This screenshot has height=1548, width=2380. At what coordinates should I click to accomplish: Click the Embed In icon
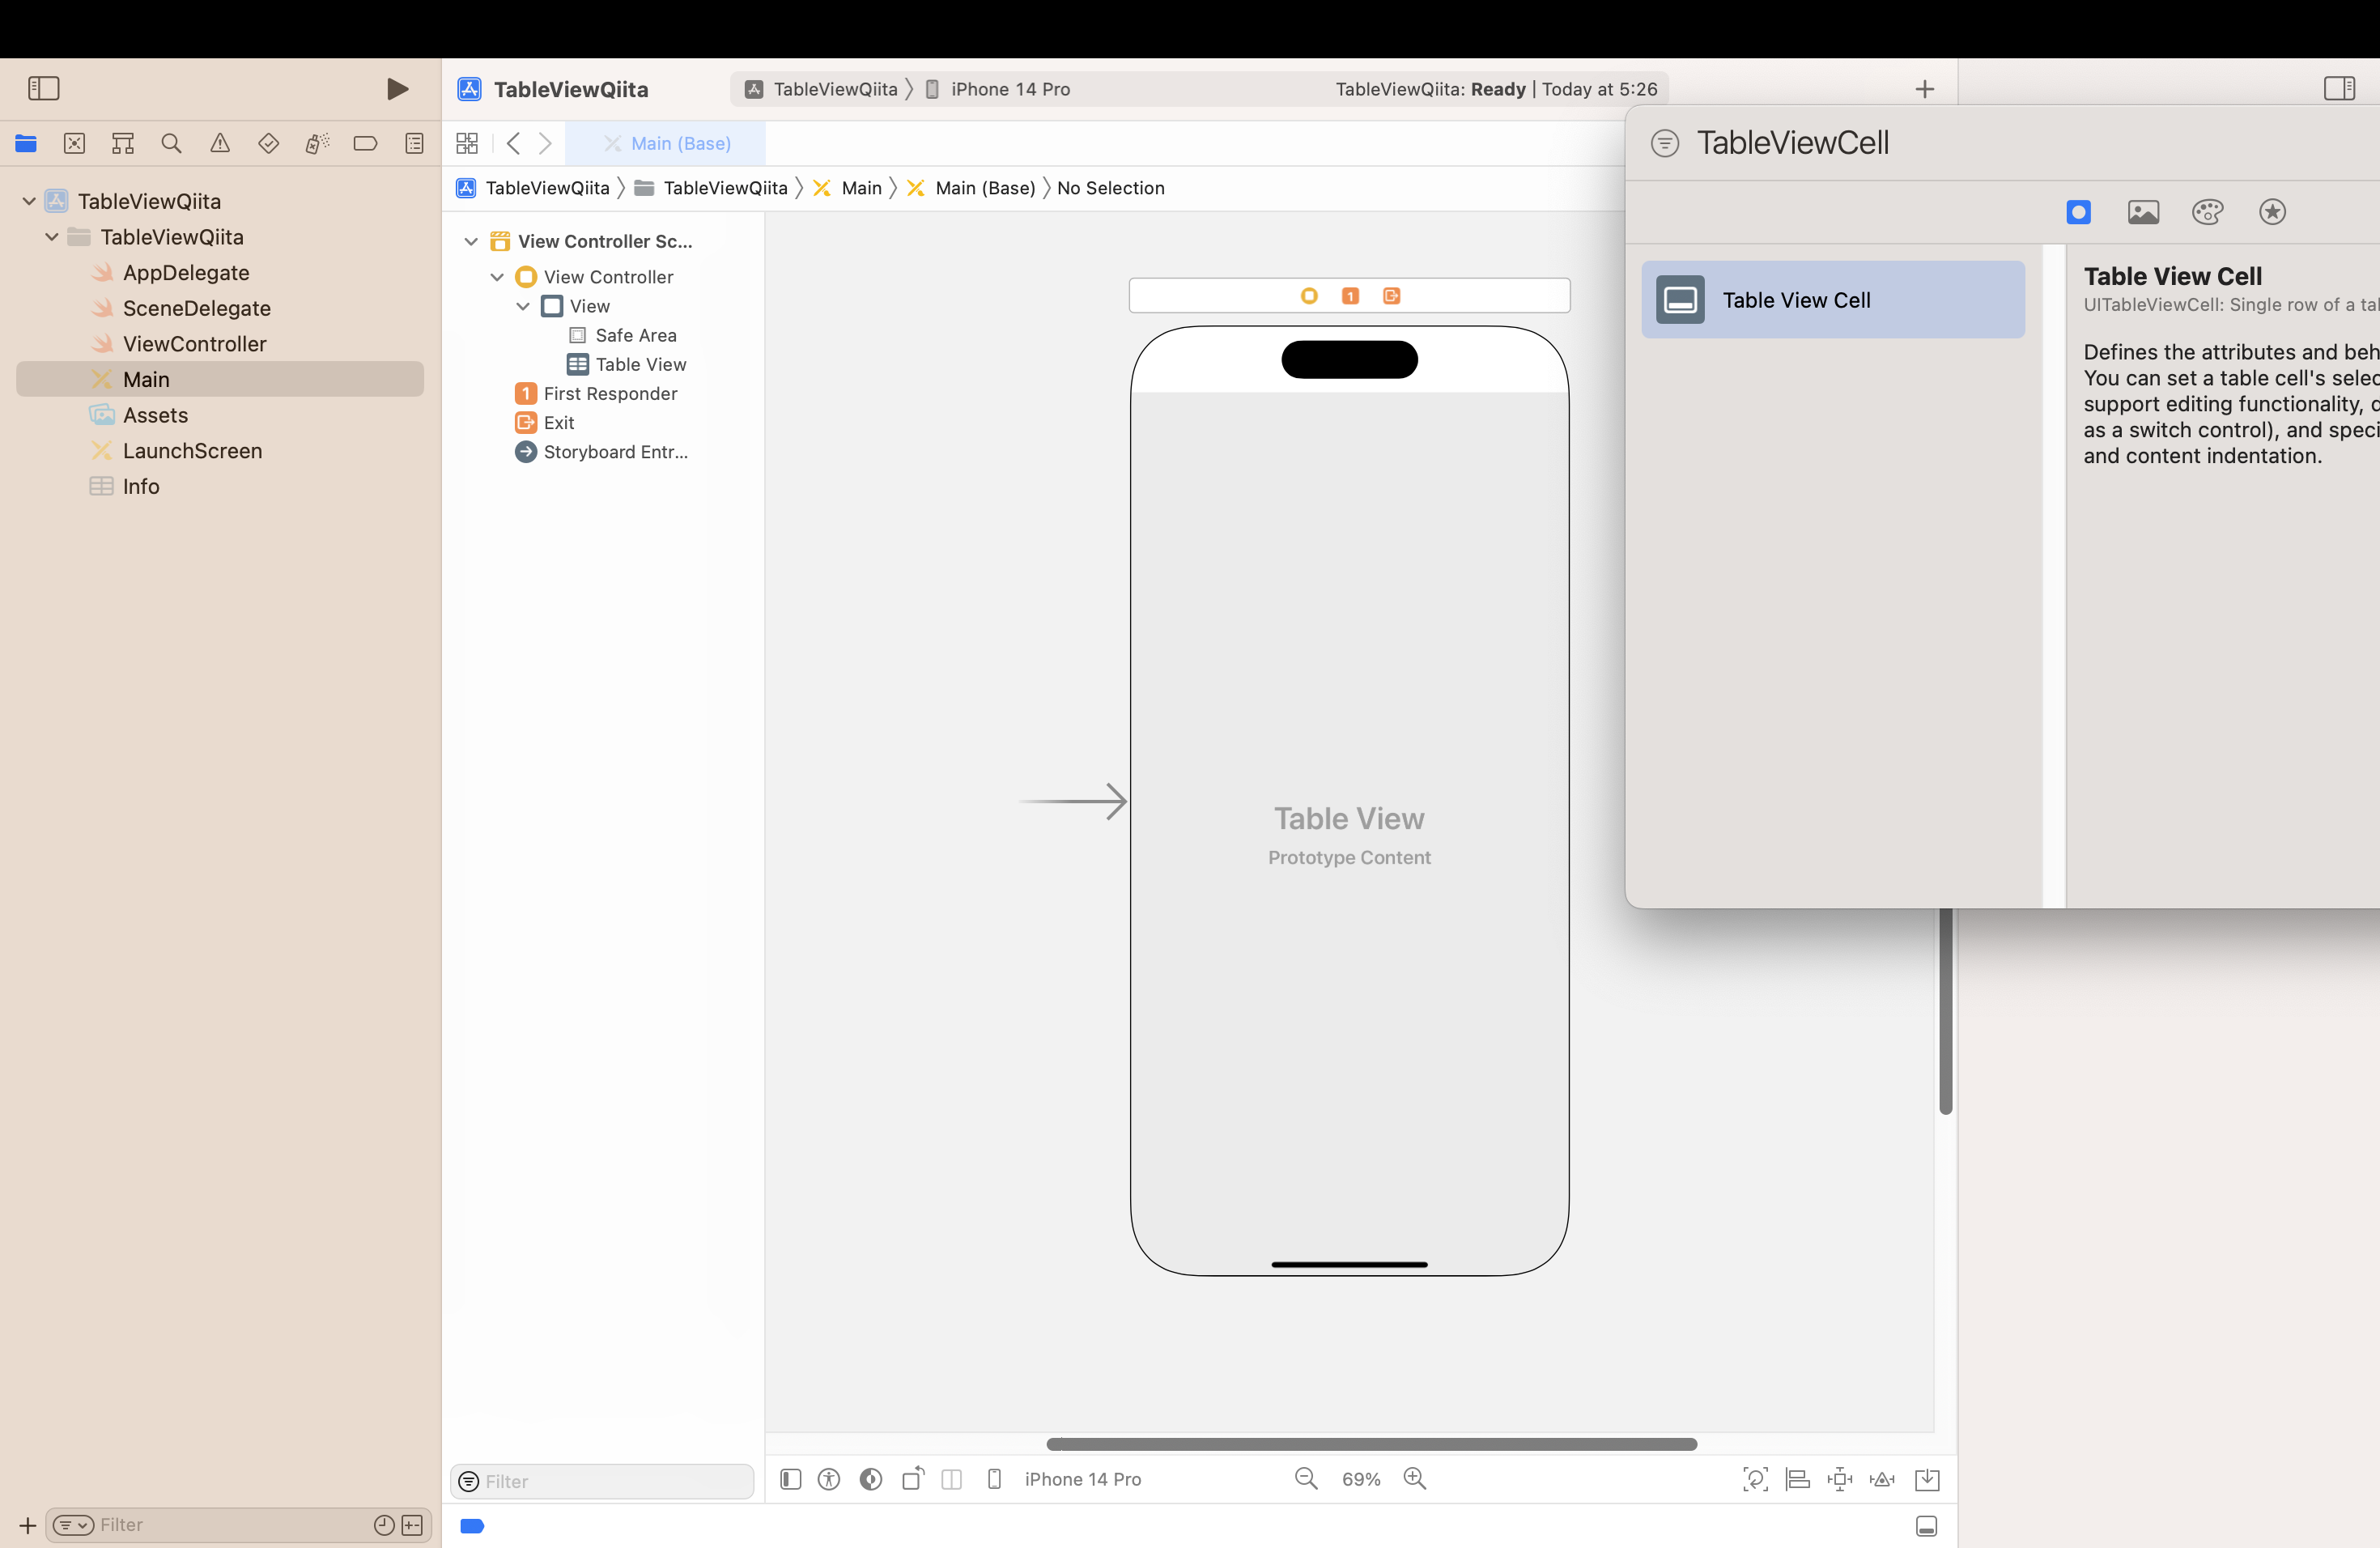click(1927, 1479)
